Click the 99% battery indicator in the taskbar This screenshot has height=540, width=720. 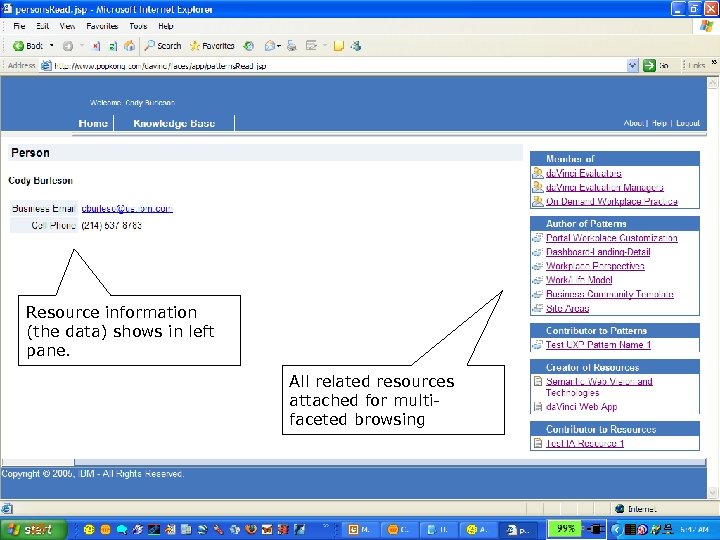point(566,529)
